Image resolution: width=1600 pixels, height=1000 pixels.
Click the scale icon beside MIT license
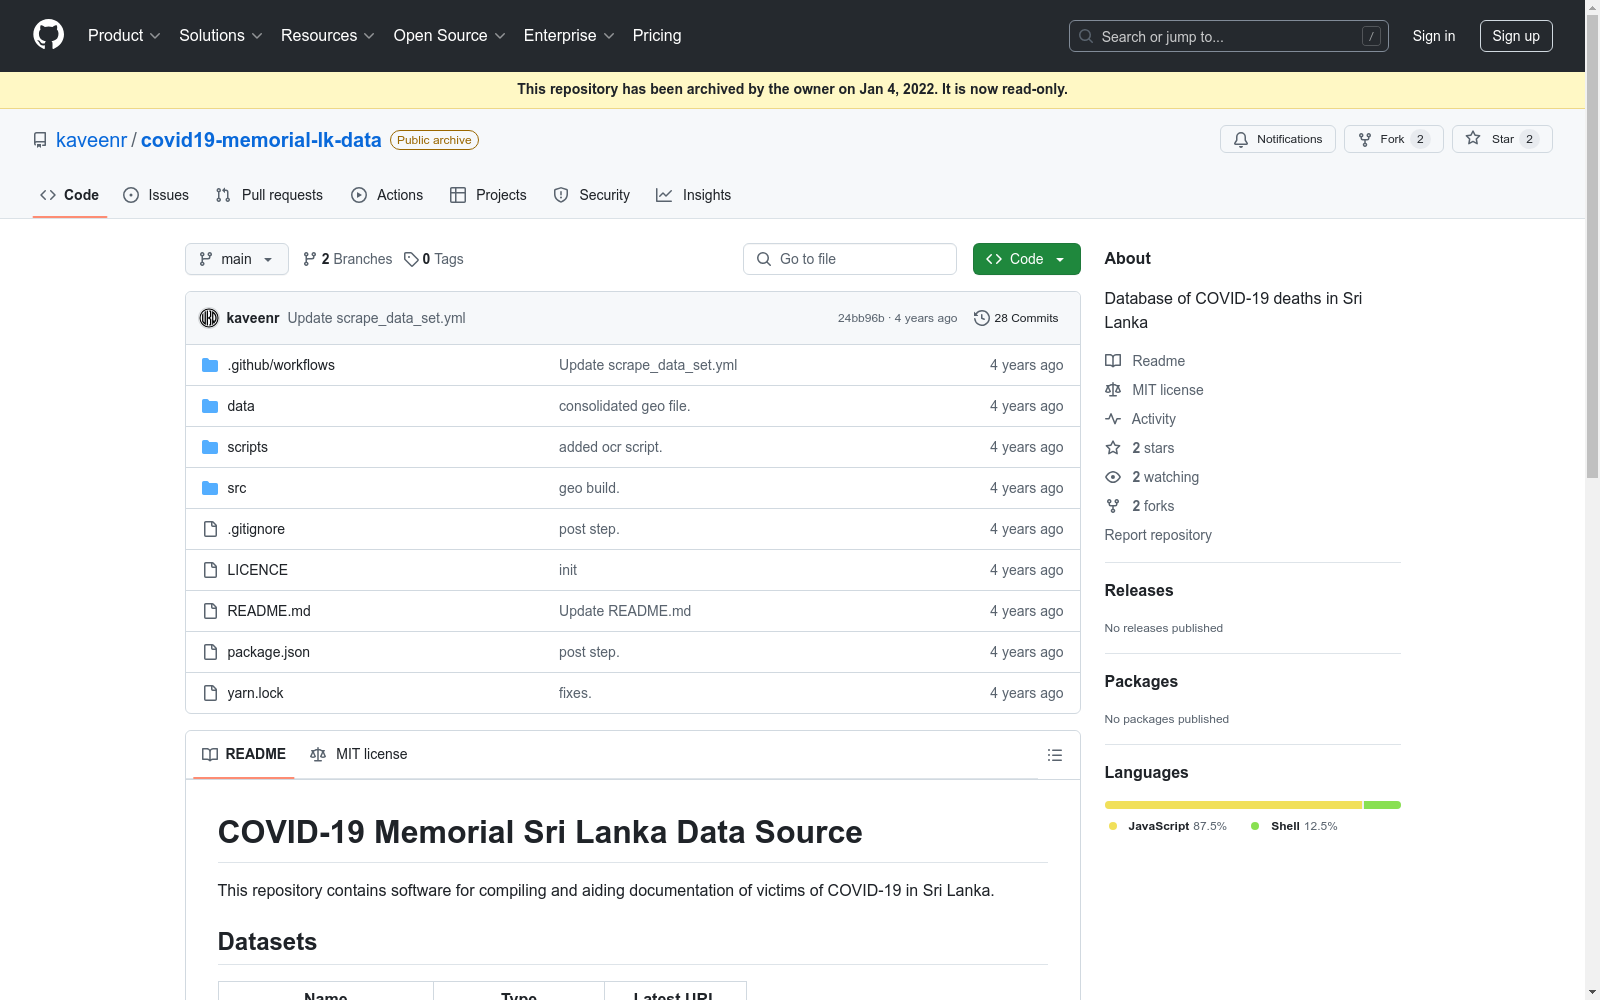click(1113, 390)
